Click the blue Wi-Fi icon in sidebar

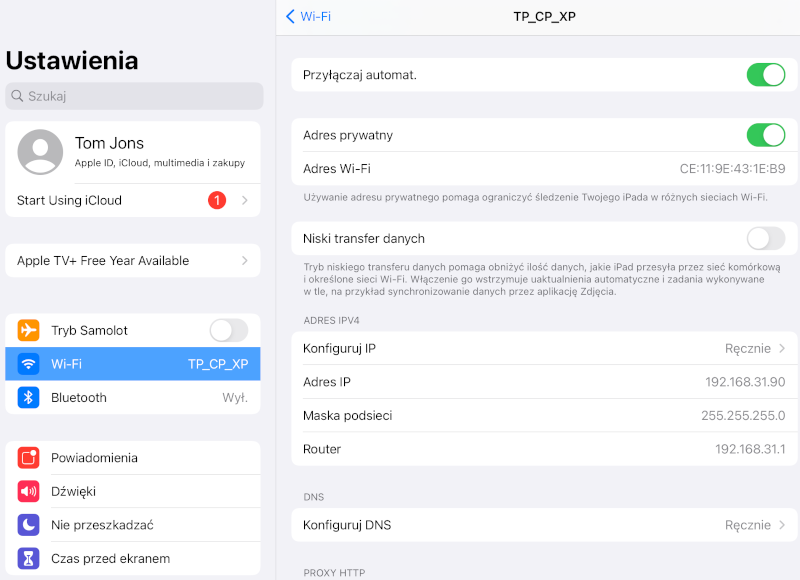click(28, 364)
